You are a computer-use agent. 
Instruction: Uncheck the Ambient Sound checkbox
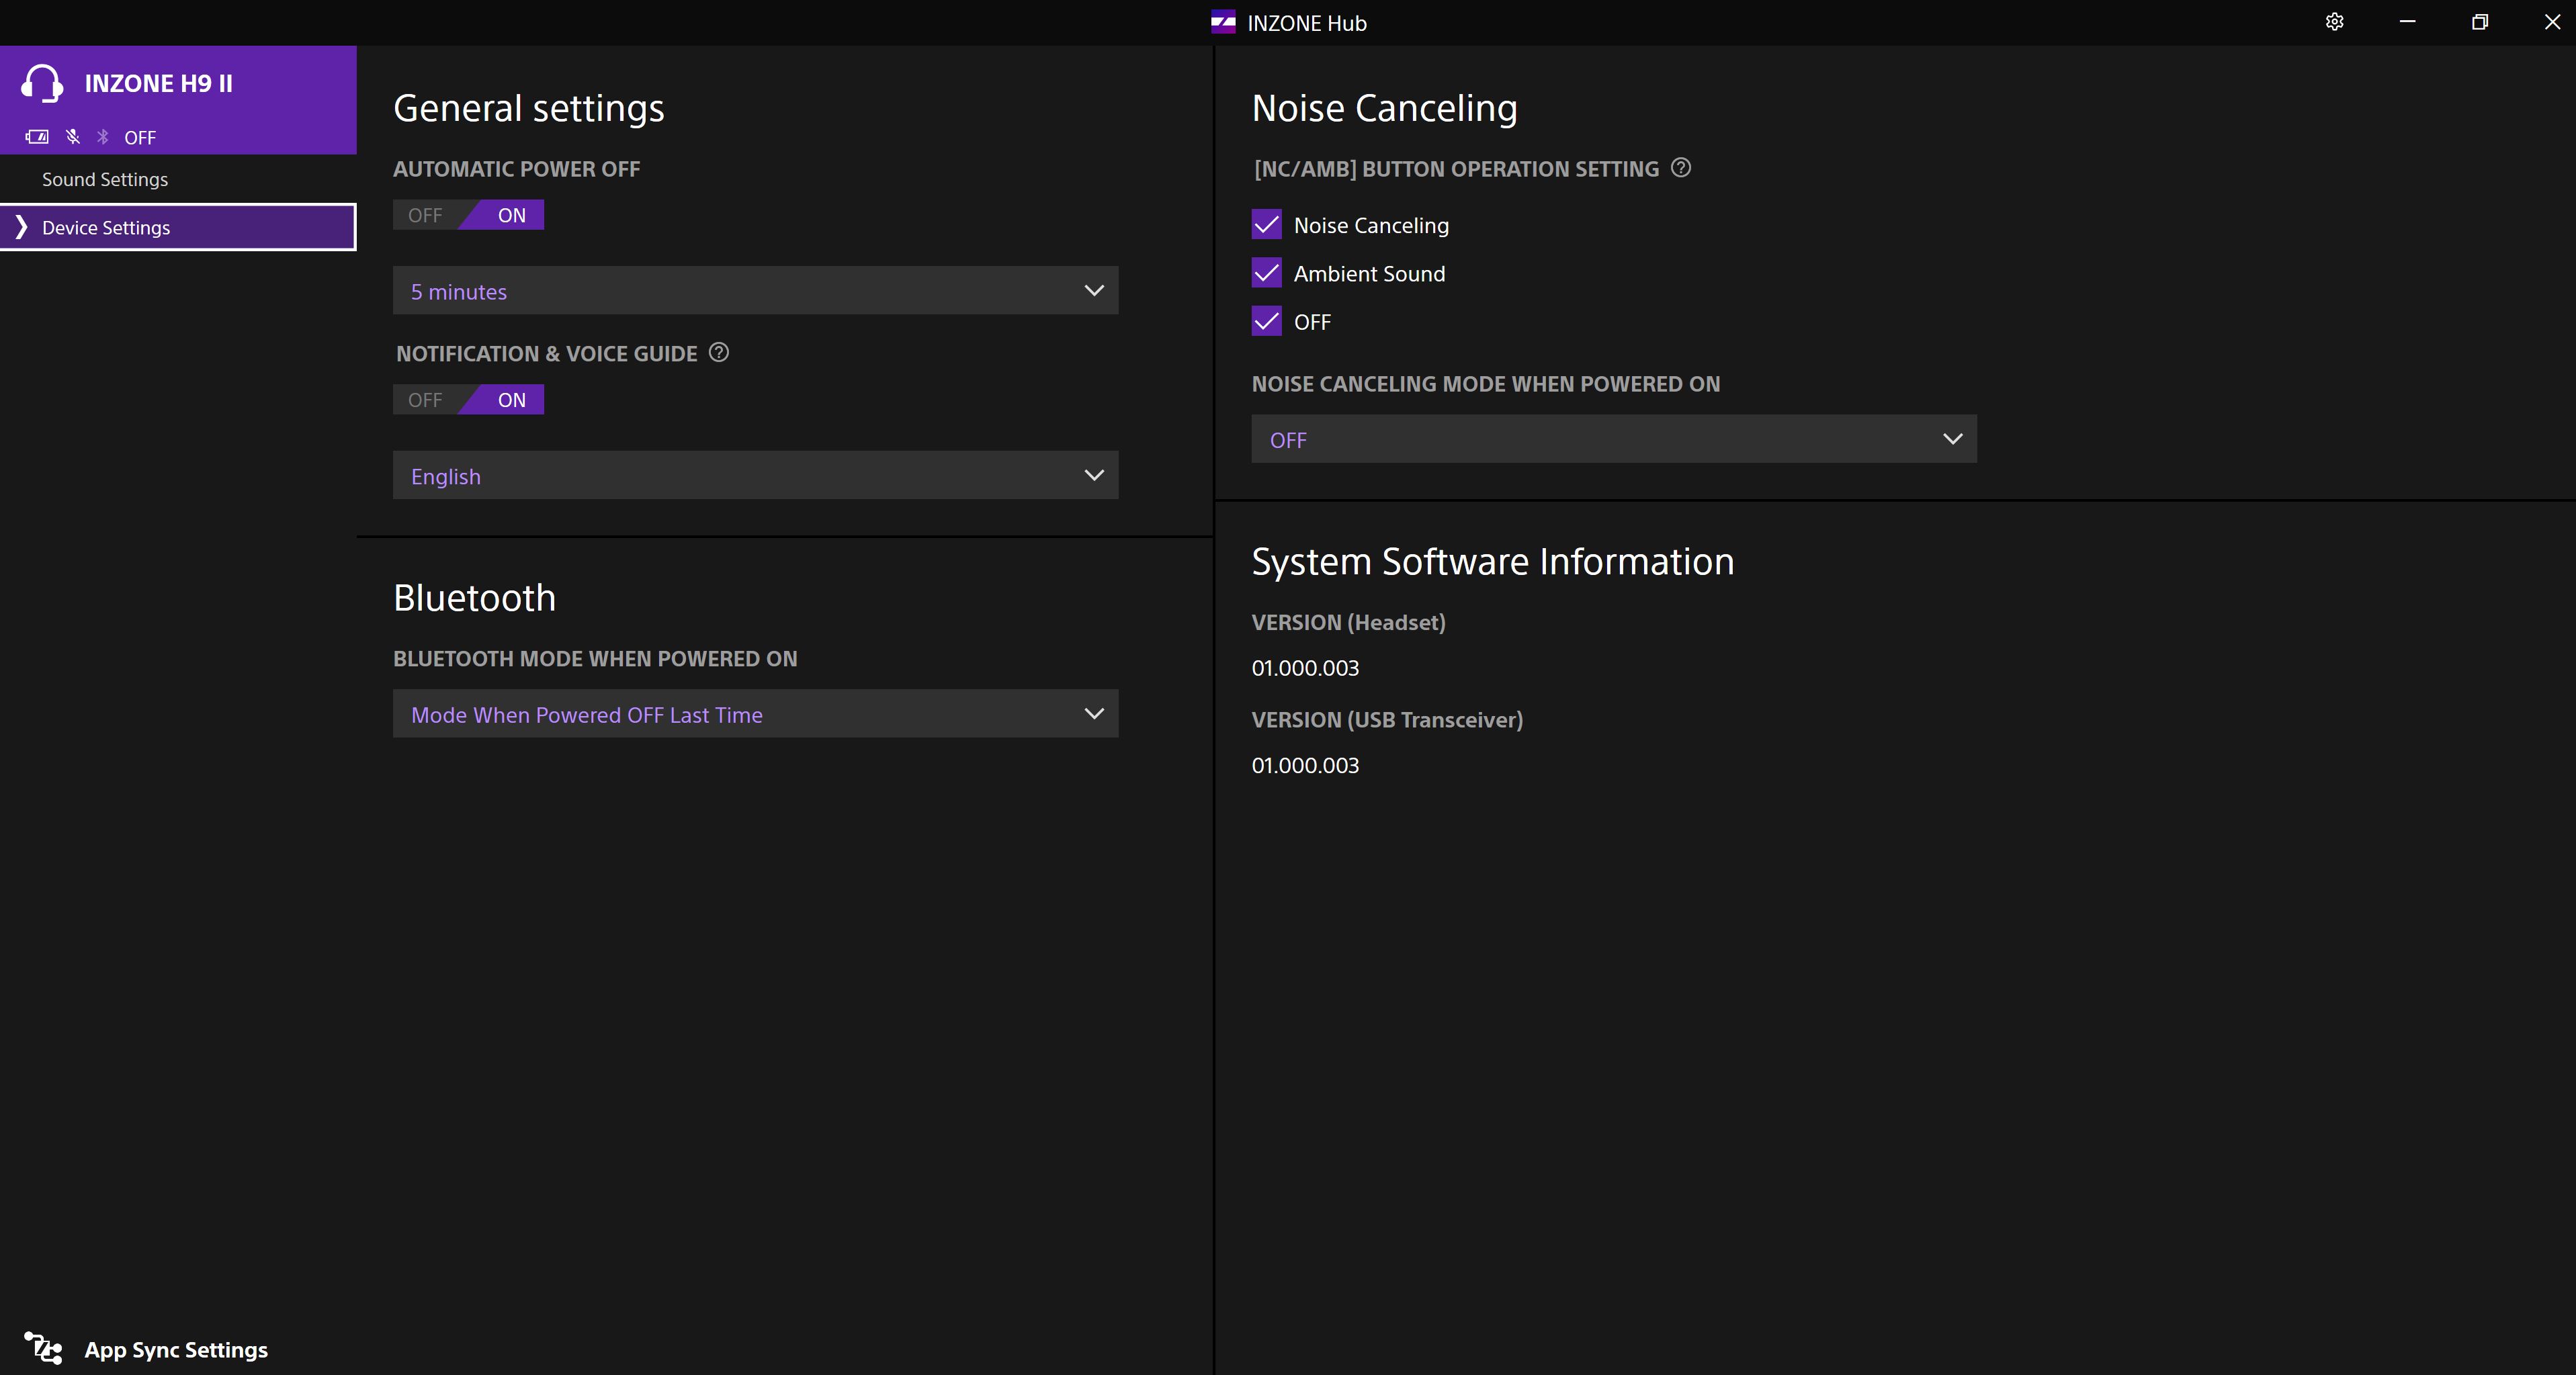tap(1266, 273)
